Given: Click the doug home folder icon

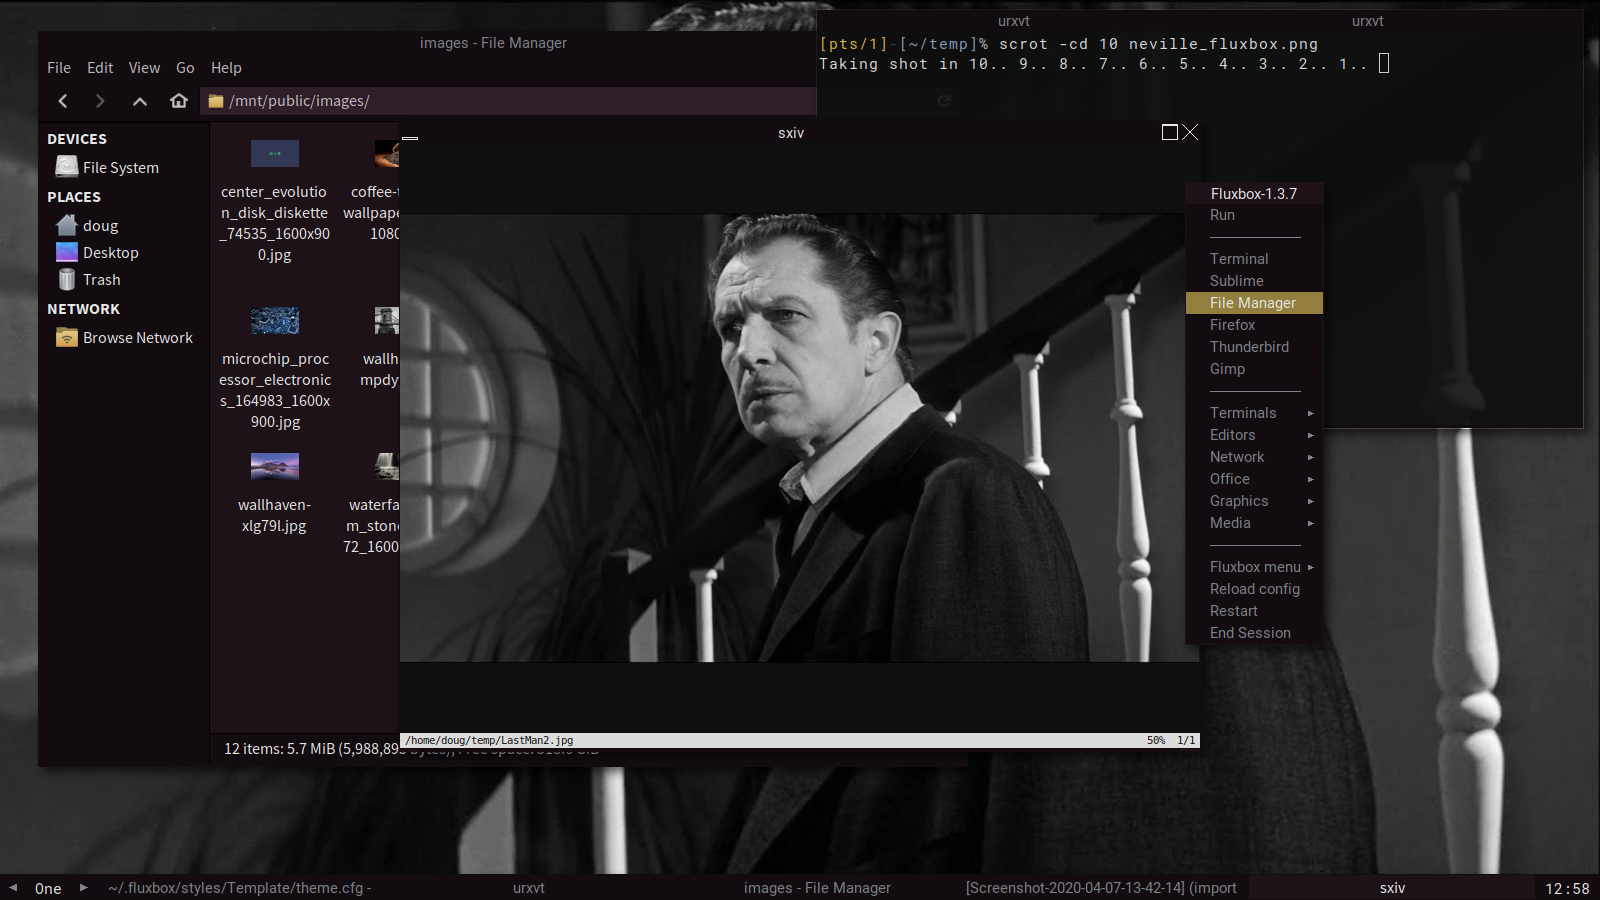Looking at the screenshot, I should click(67, 225).
